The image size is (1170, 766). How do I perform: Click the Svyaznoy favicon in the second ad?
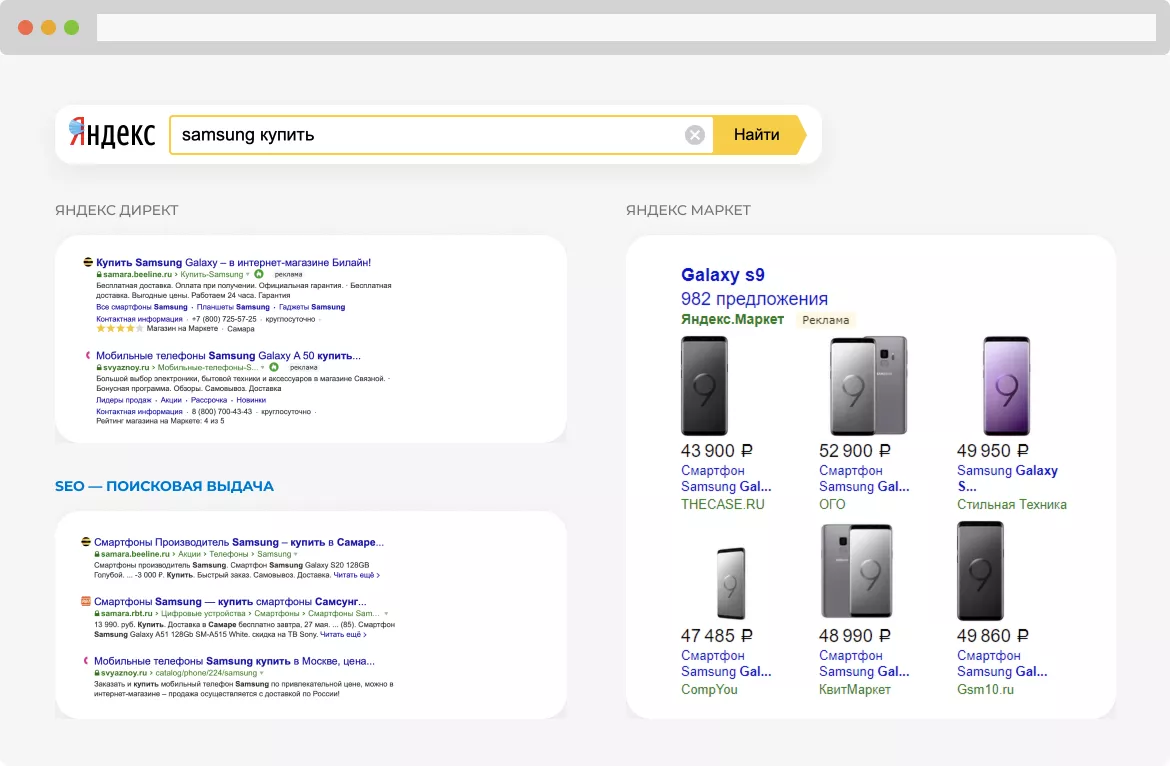pyautogui.click(x=88, y=355)
